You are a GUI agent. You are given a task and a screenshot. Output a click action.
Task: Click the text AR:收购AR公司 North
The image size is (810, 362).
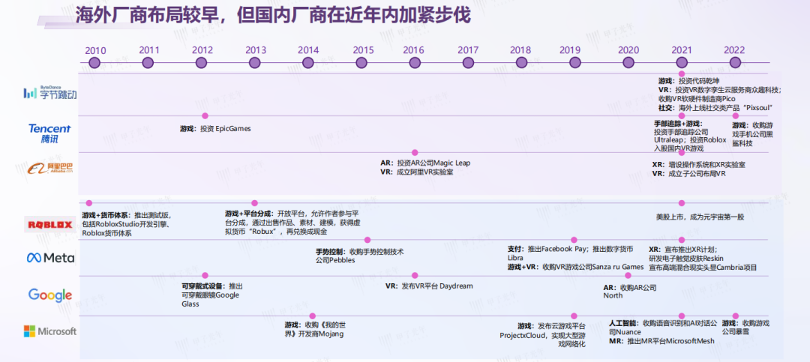click(x=630, y=292)
